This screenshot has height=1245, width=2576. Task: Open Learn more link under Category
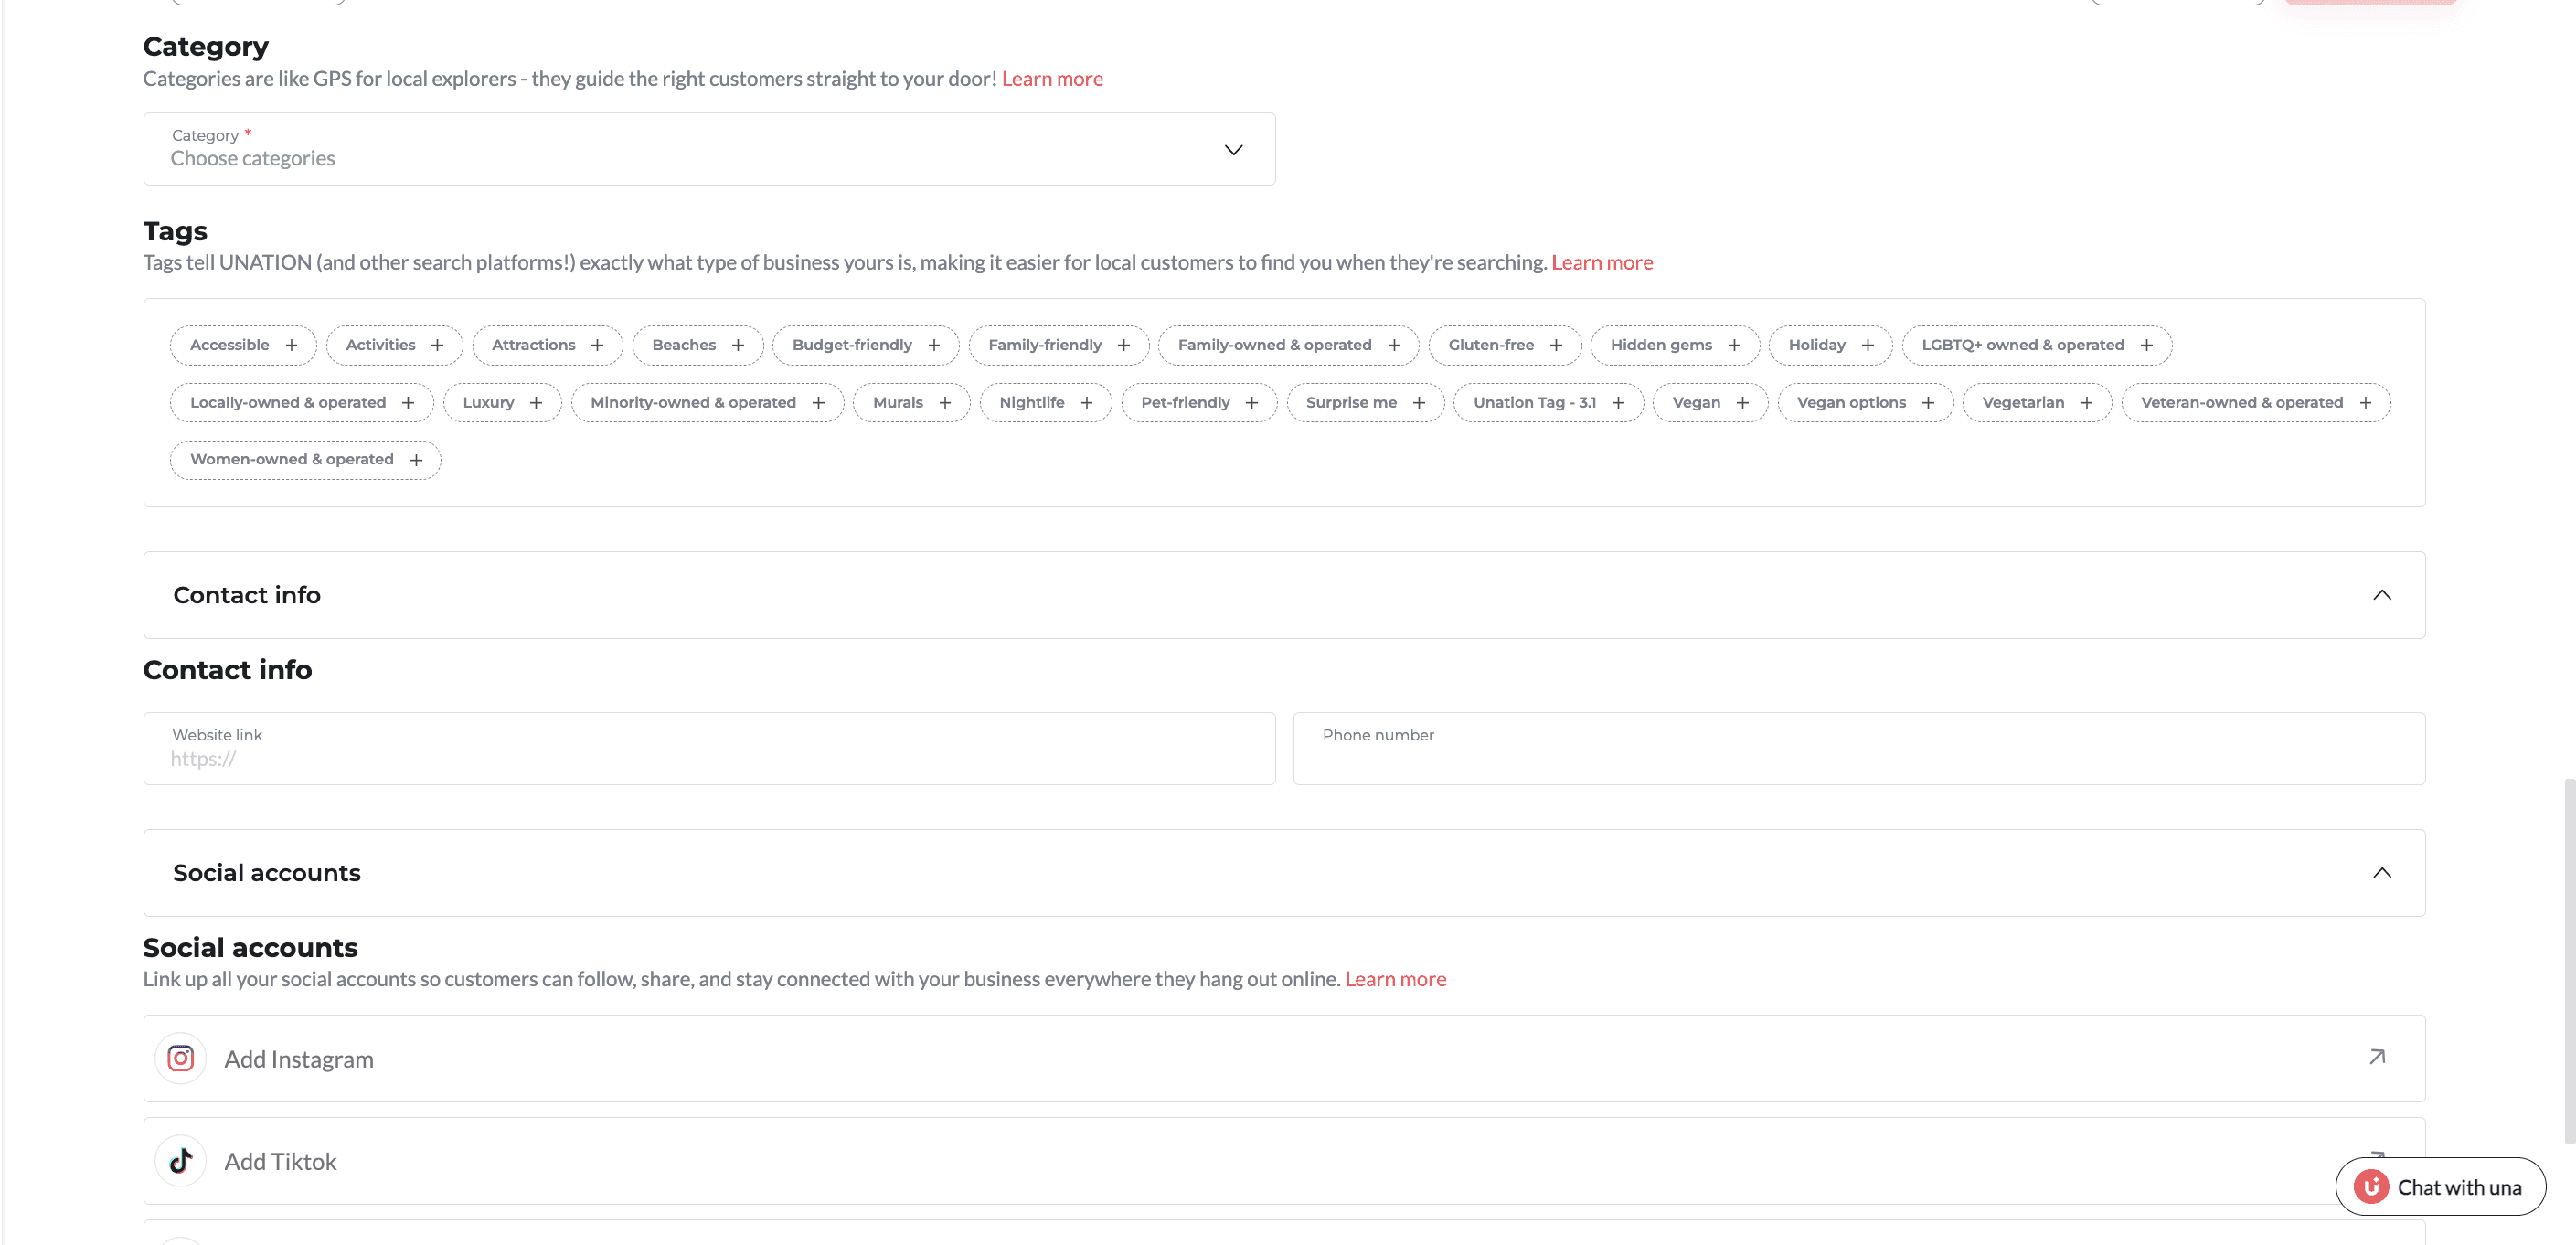point(1052,78)
